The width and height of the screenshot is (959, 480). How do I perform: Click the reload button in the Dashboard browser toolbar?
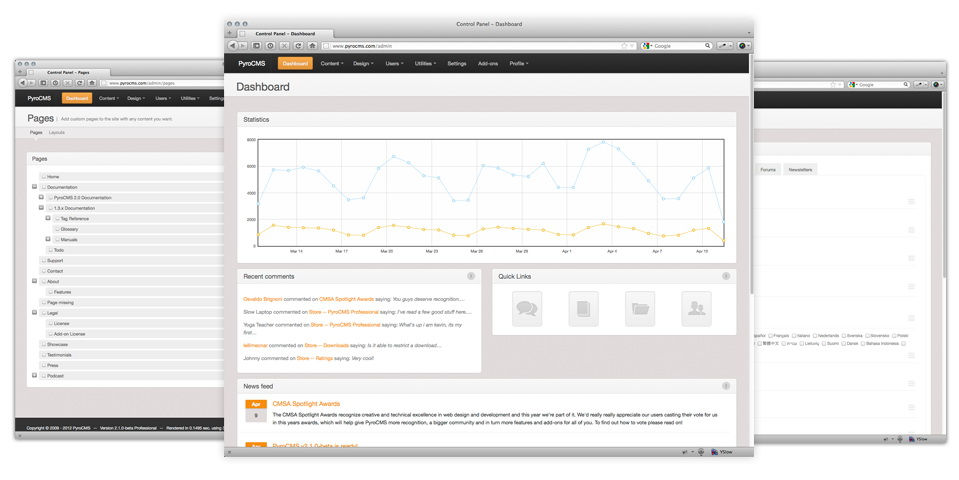point(298,46)
